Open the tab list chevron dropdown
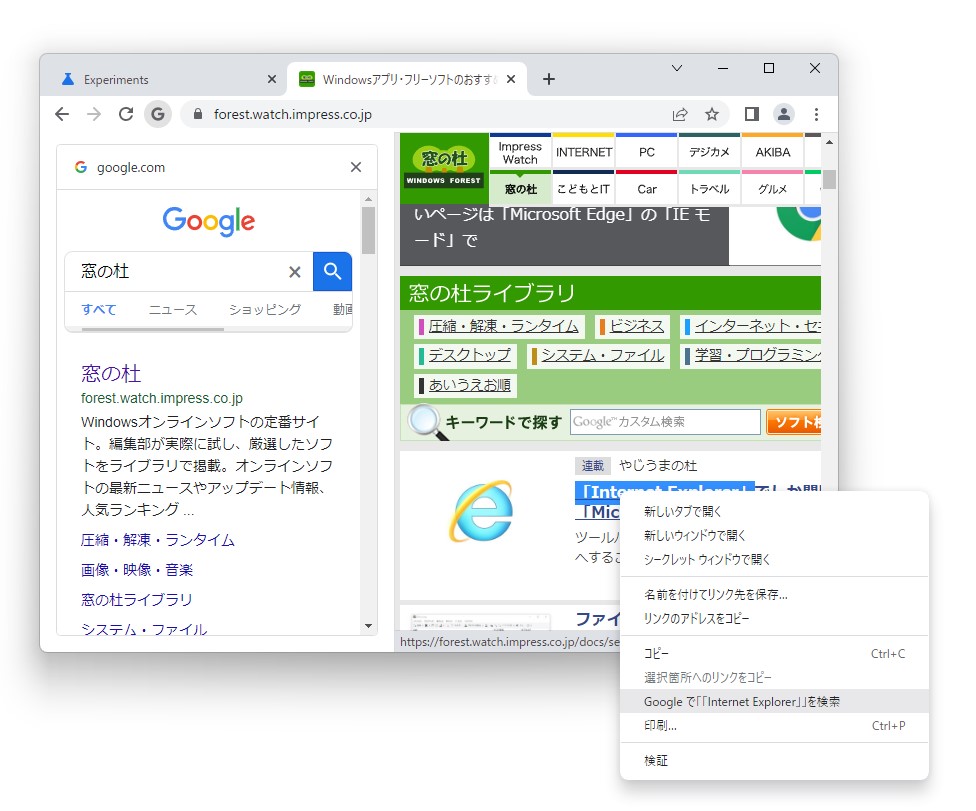Screen dimensions: 976x811 [677, 68]
